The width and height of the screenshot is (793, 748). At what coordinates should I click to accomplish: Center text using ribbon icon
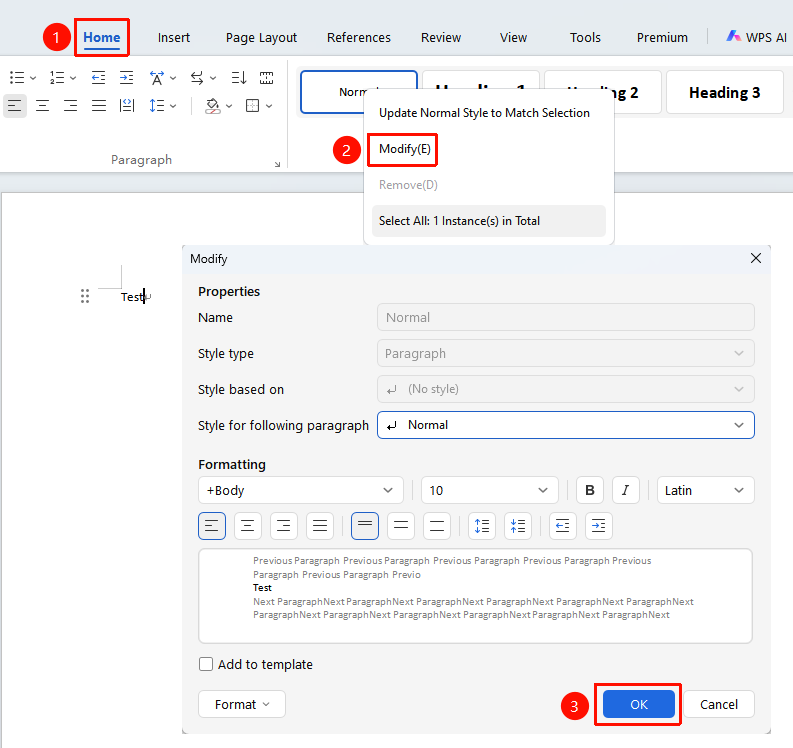pyautogui.click(x=42, y=106)
